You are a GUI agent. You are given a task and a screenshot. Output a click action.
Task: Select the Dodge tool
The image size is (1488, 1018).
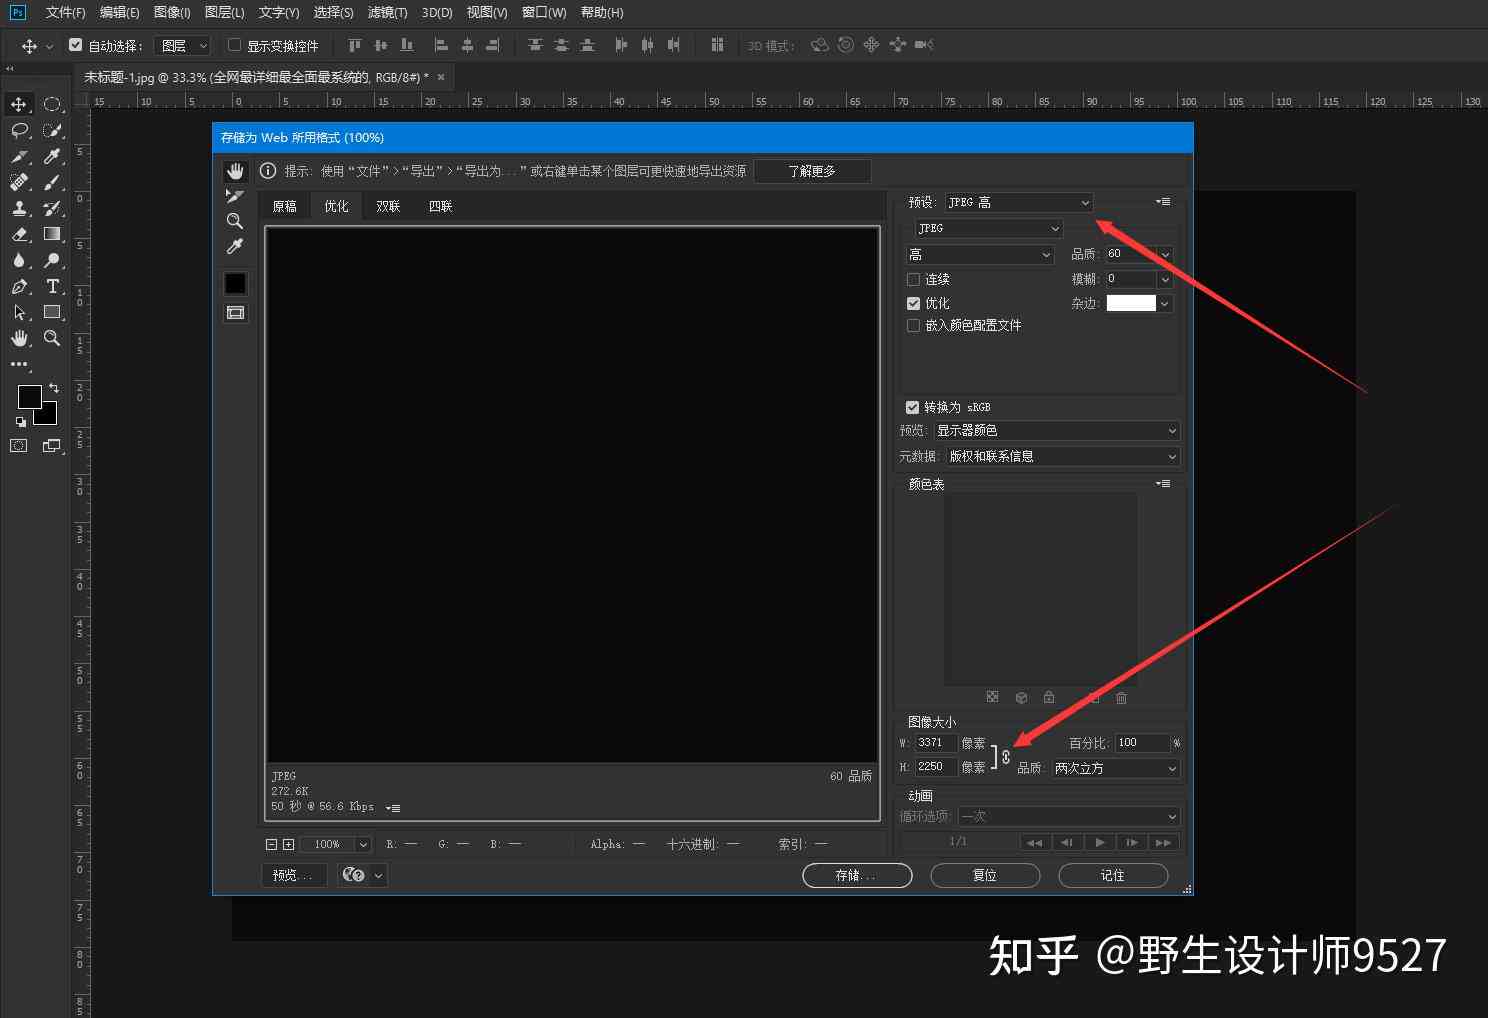click(x=52, y=260)
